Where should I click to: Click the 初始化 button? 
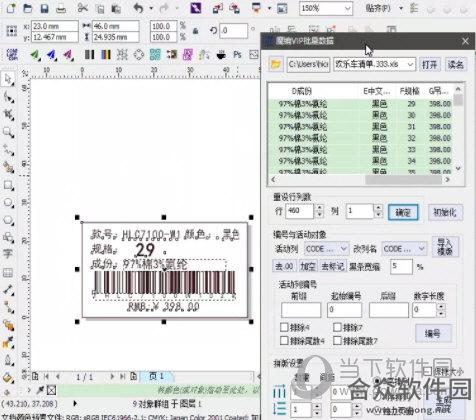tap(445, 212)
